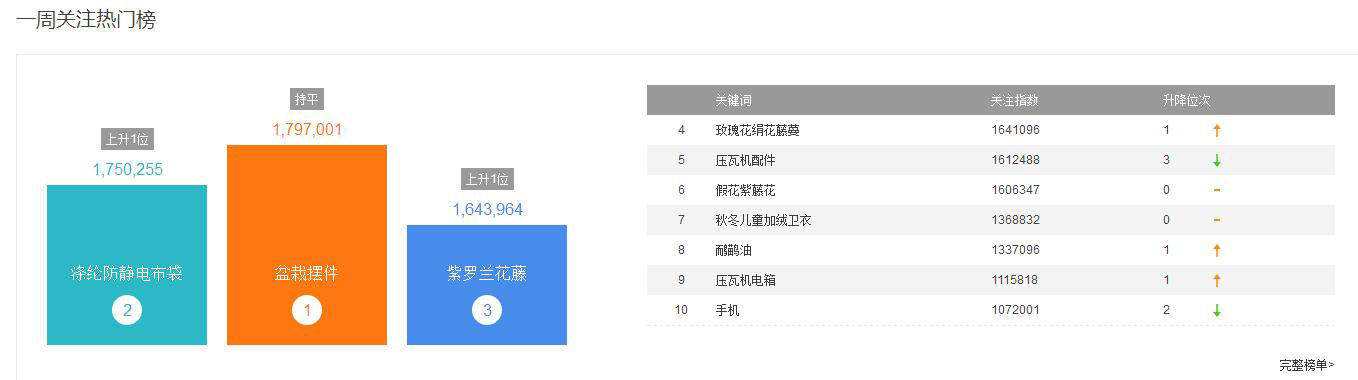Click the rank 2 circle on 涤纶防静电布袋 bar
Screen dimensions: 1358x380
pyautogui.click(x=127, y=311)
